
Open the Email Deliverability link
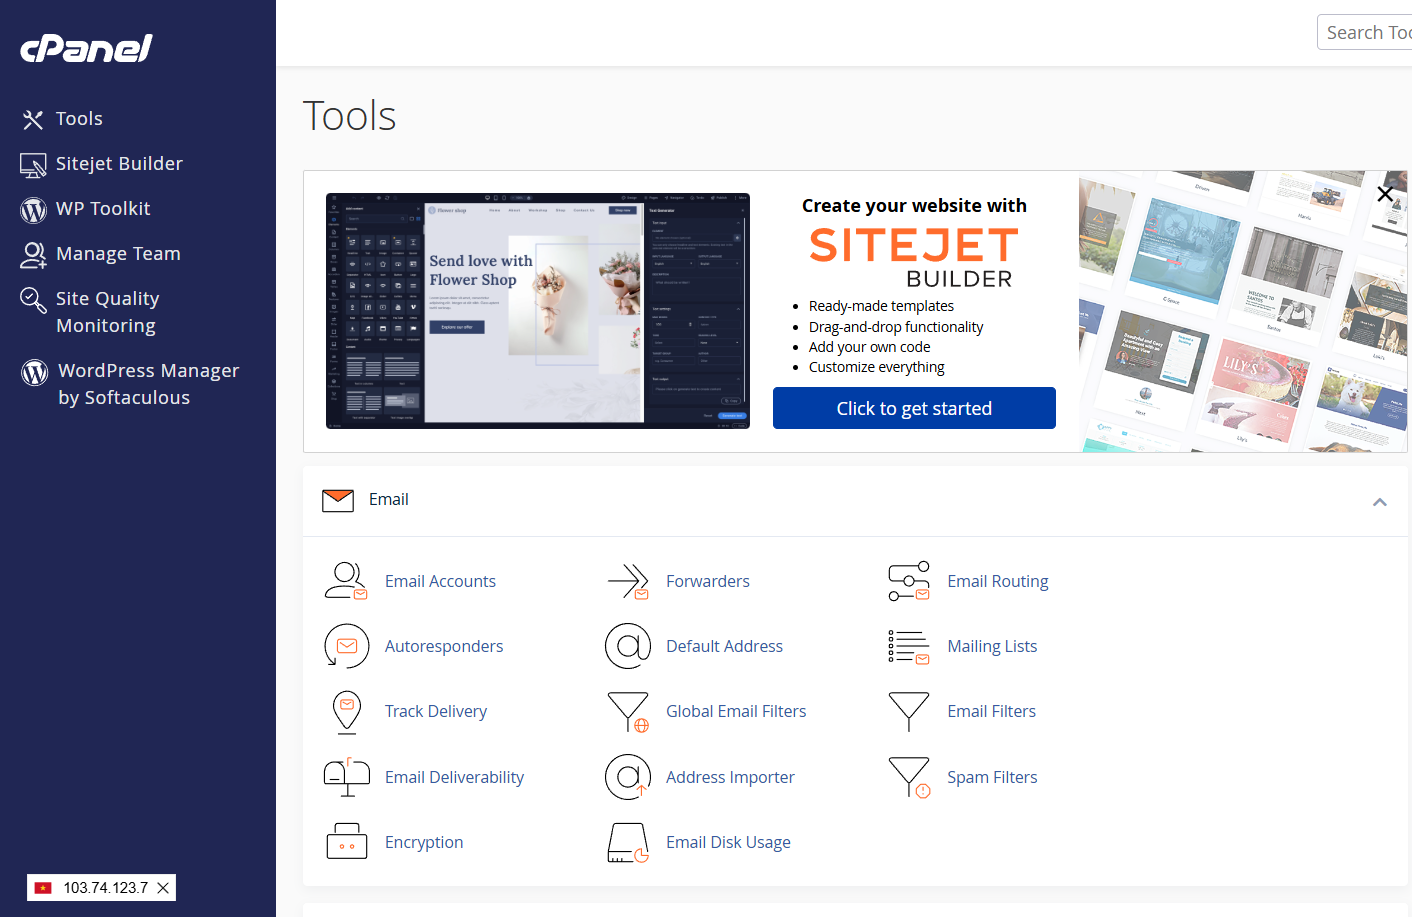pos(454,777)
